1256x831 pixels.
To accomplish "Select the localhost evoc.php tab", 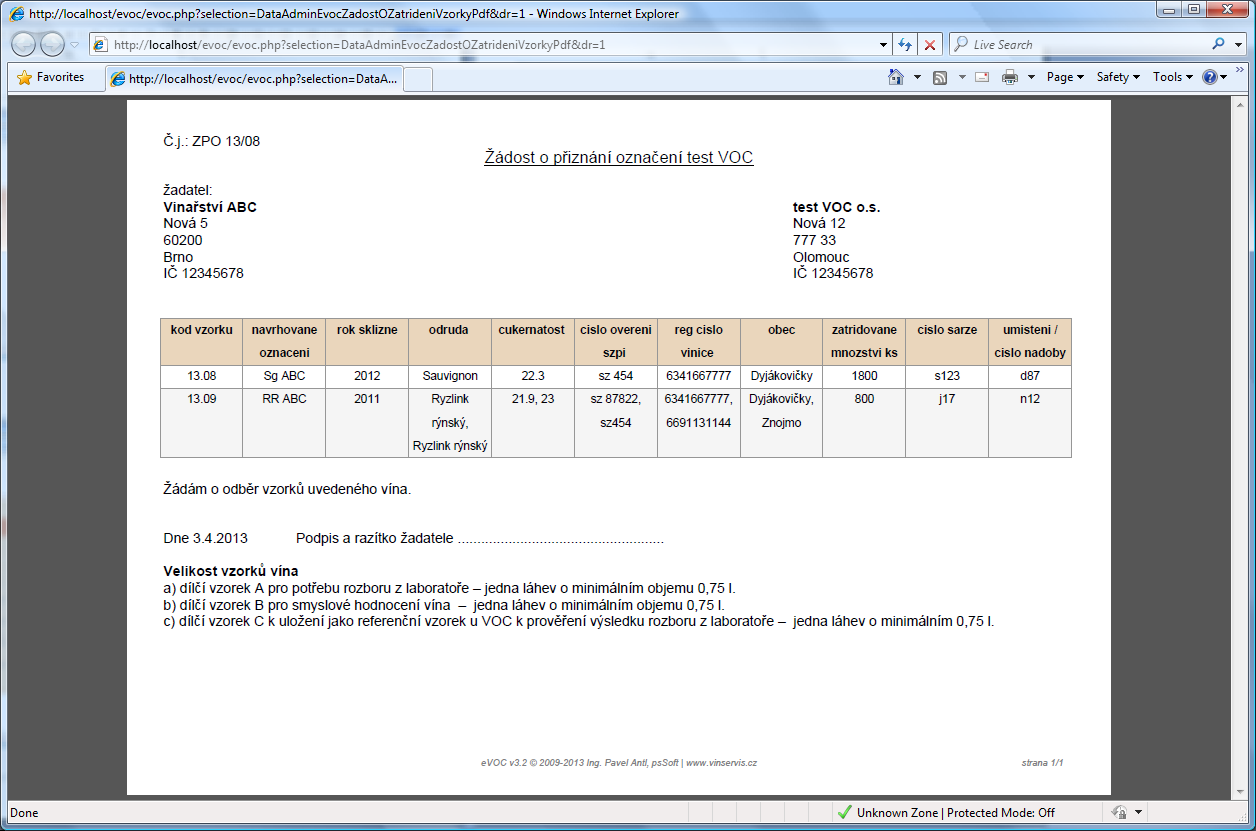I will click(254, 78).
